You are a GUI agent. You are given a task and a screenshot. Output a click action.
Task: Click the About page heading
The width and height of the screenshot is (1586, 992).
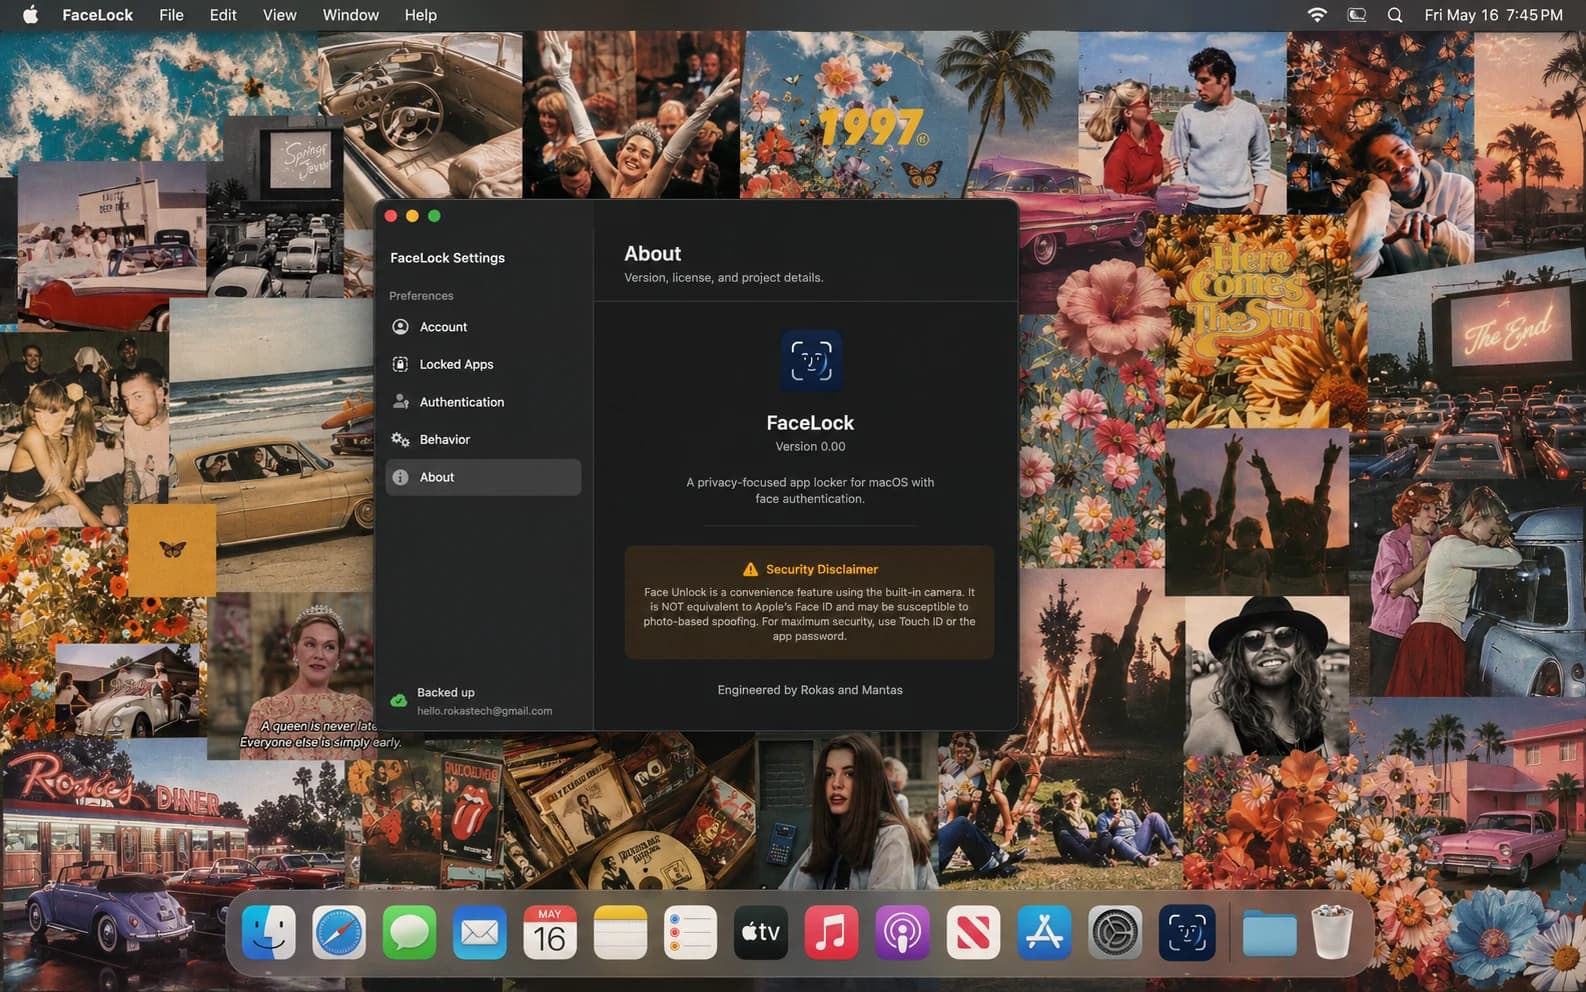tap(652, 254)
